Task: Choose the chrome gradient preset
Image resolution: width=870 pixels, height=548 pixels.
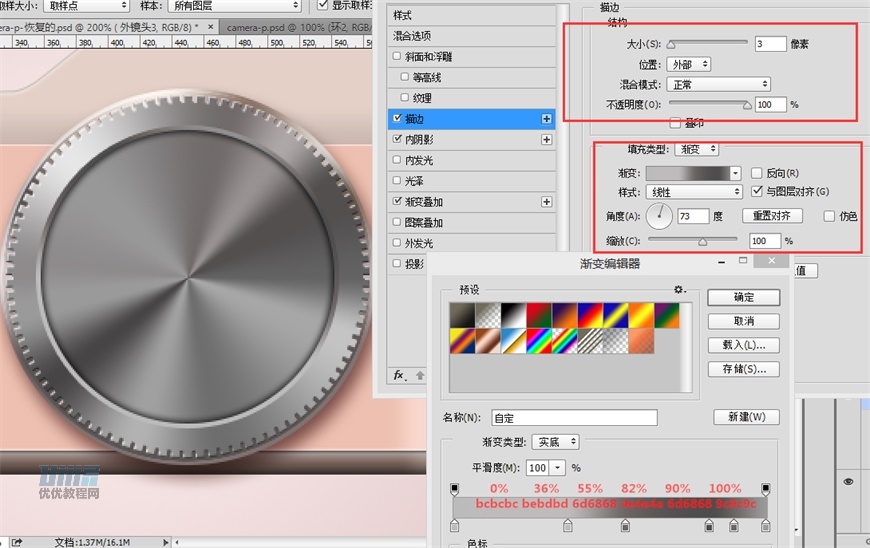Action: pos(513,341)
